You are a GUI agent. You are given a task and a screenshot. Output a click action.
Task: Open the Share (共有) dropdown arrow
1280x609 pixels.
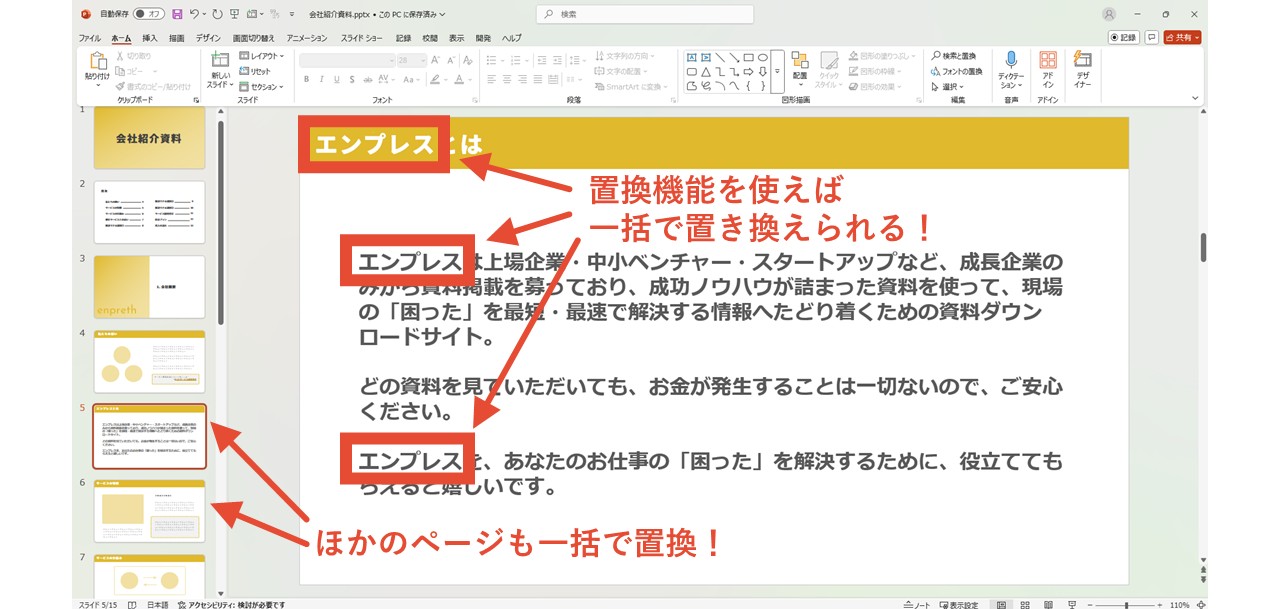pyautogui.click(x=1197, y=37)
